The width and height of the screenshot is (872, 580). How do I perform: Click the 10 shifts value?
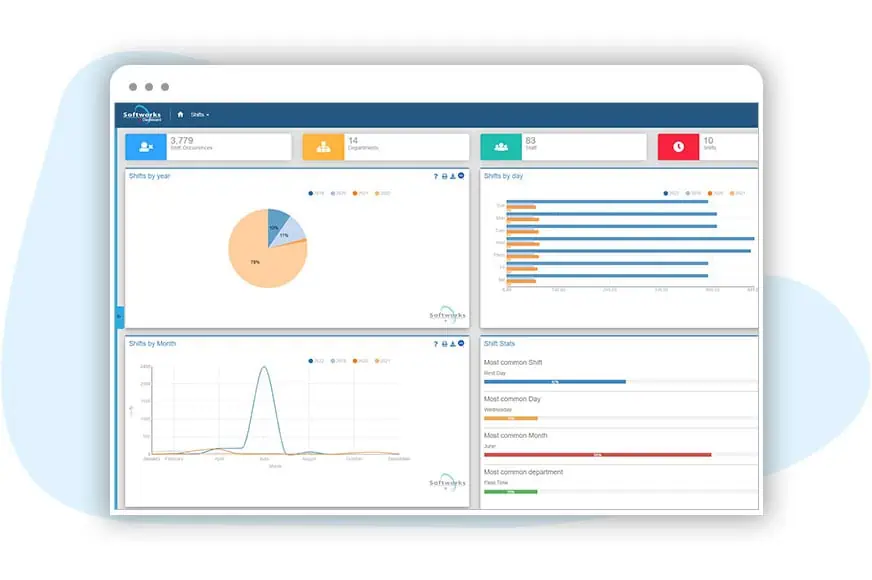[x=708, y=141]
